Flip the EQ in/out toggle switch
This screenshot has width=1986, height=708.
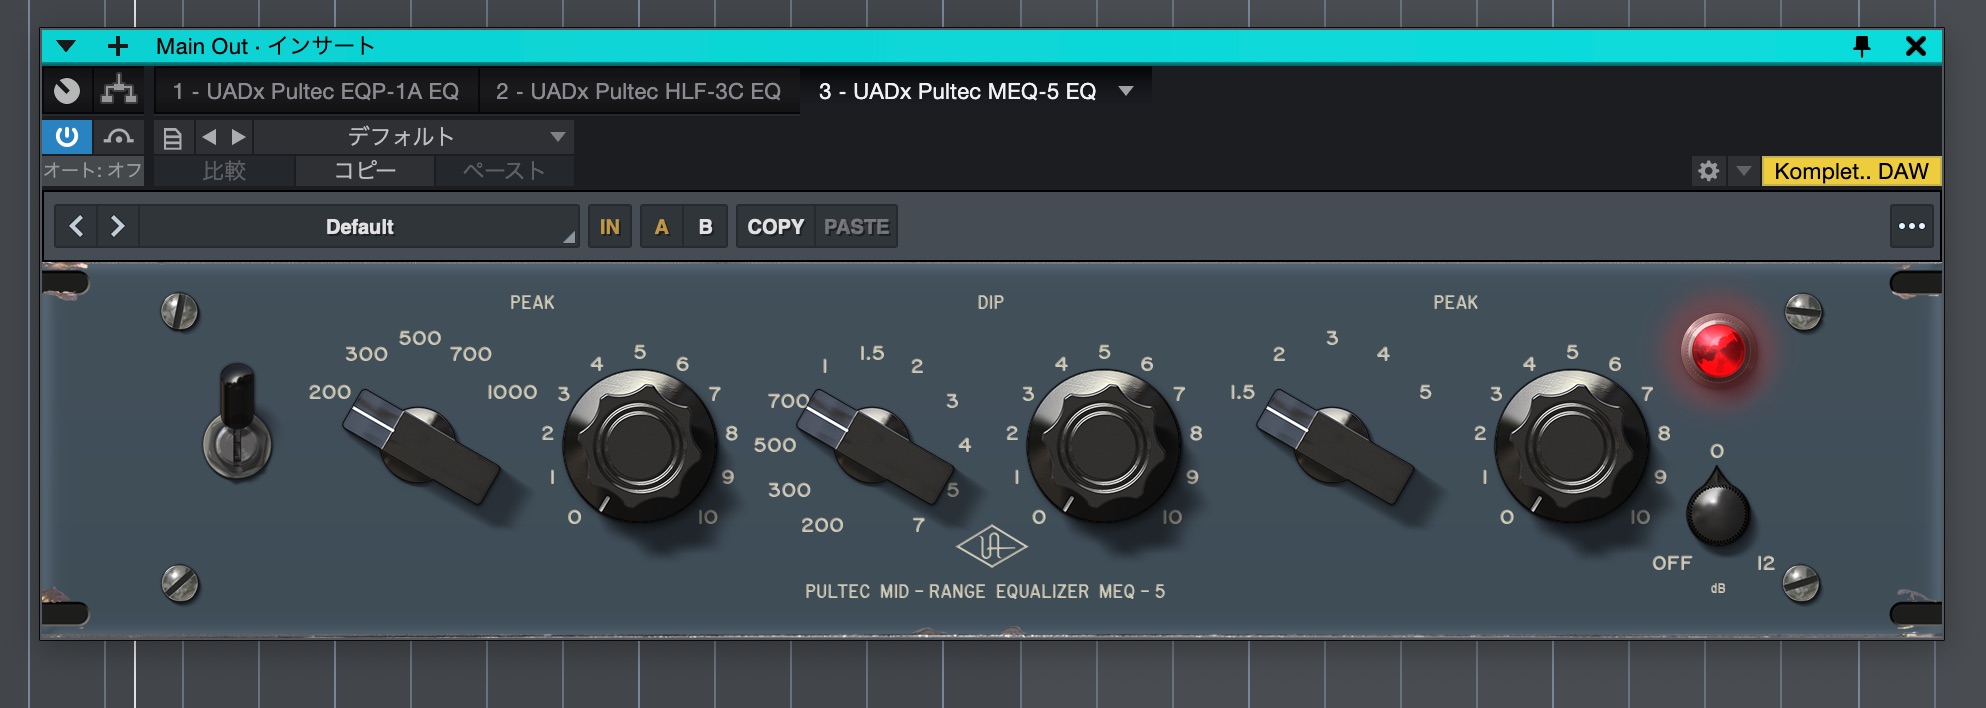tap(238, 420)
